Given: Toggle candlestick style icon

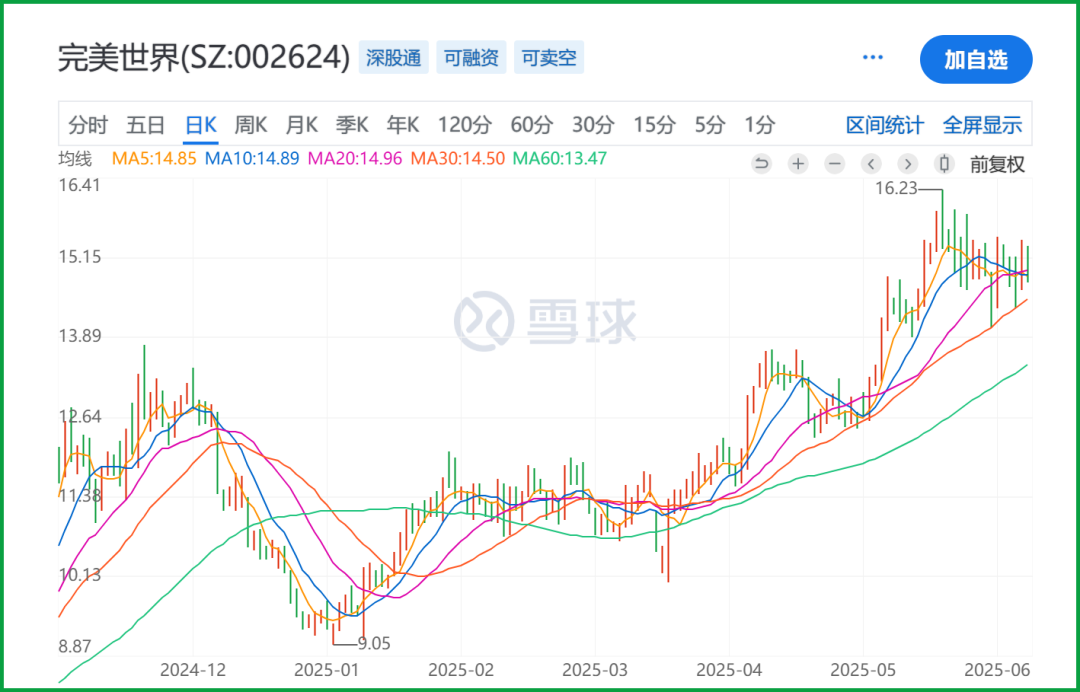Looking at the screenshot, I should 944,164.
